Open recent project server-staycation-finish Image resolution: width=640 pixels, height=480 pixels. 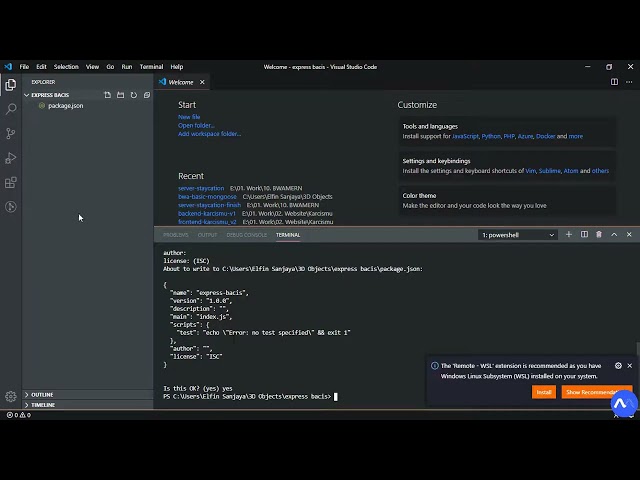click(209, 205)
